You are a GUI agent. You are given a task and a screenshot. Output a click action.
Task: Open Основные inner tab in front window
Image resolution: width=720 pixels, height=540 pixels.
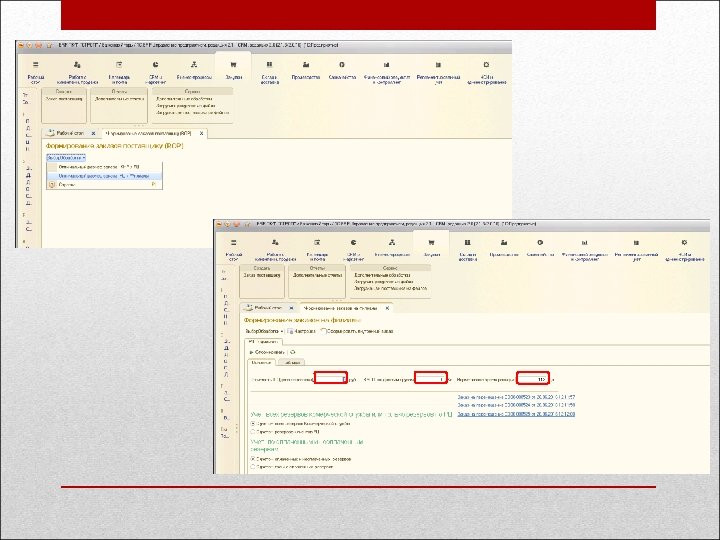pos(261,362)
